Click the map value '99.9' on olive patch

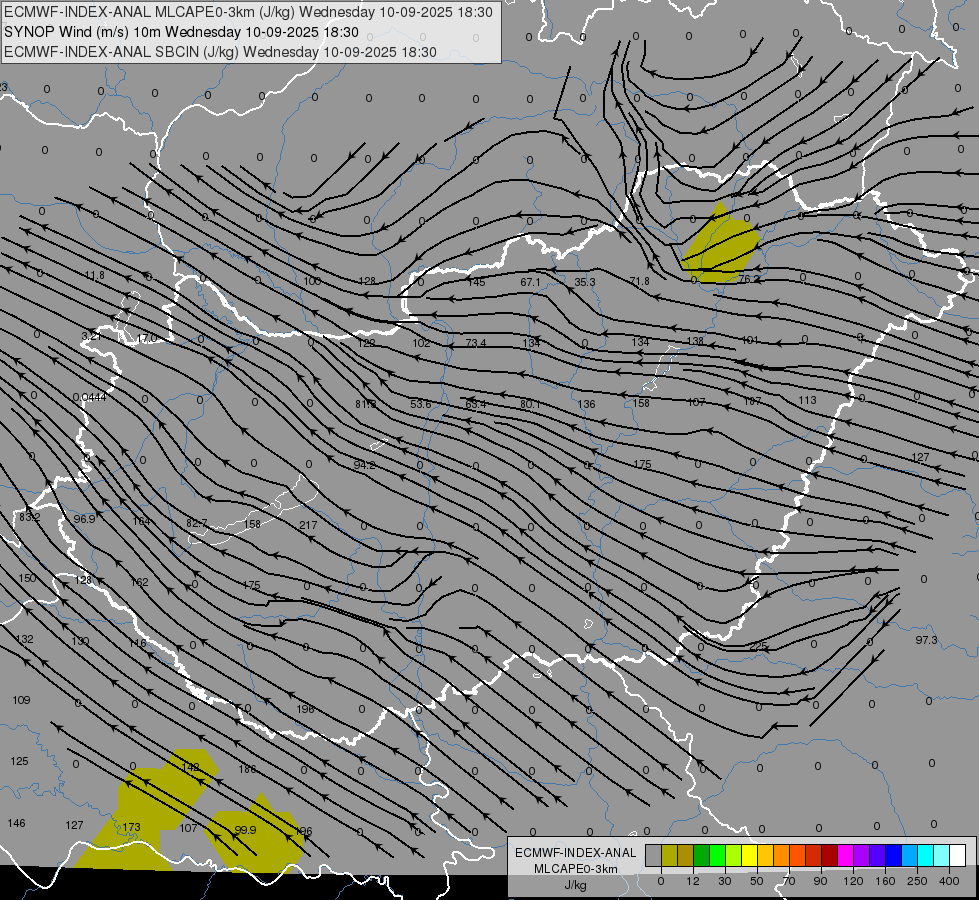coord(245,830)
